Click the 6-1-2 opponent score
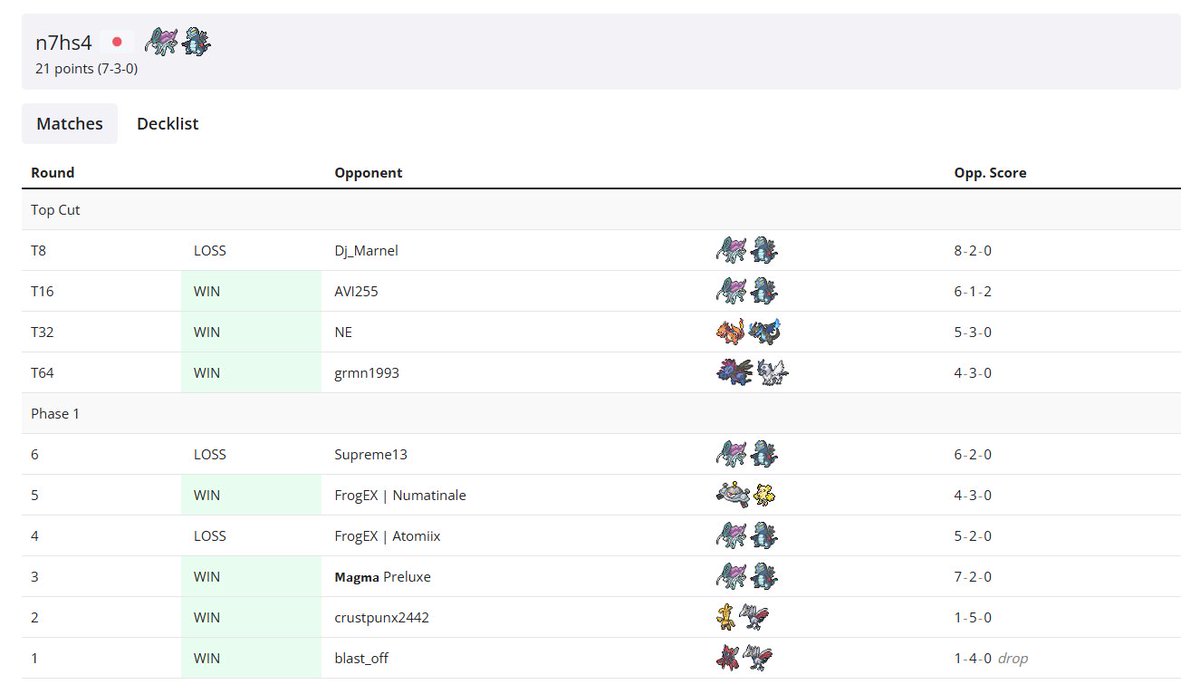Screen dimensions: 1200x694 (973, 292)
